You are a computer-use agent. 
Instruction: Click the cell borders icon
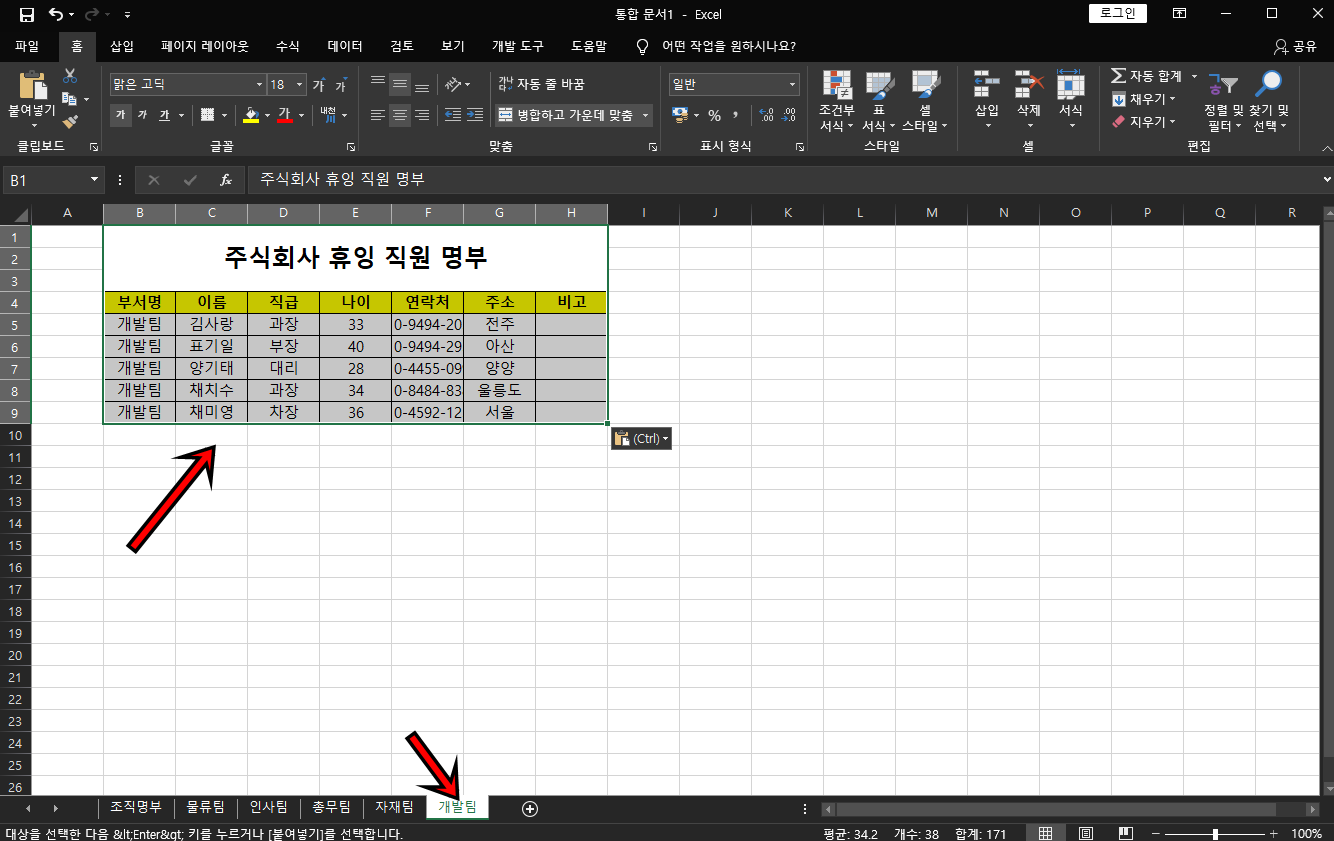tap(208, 115)
